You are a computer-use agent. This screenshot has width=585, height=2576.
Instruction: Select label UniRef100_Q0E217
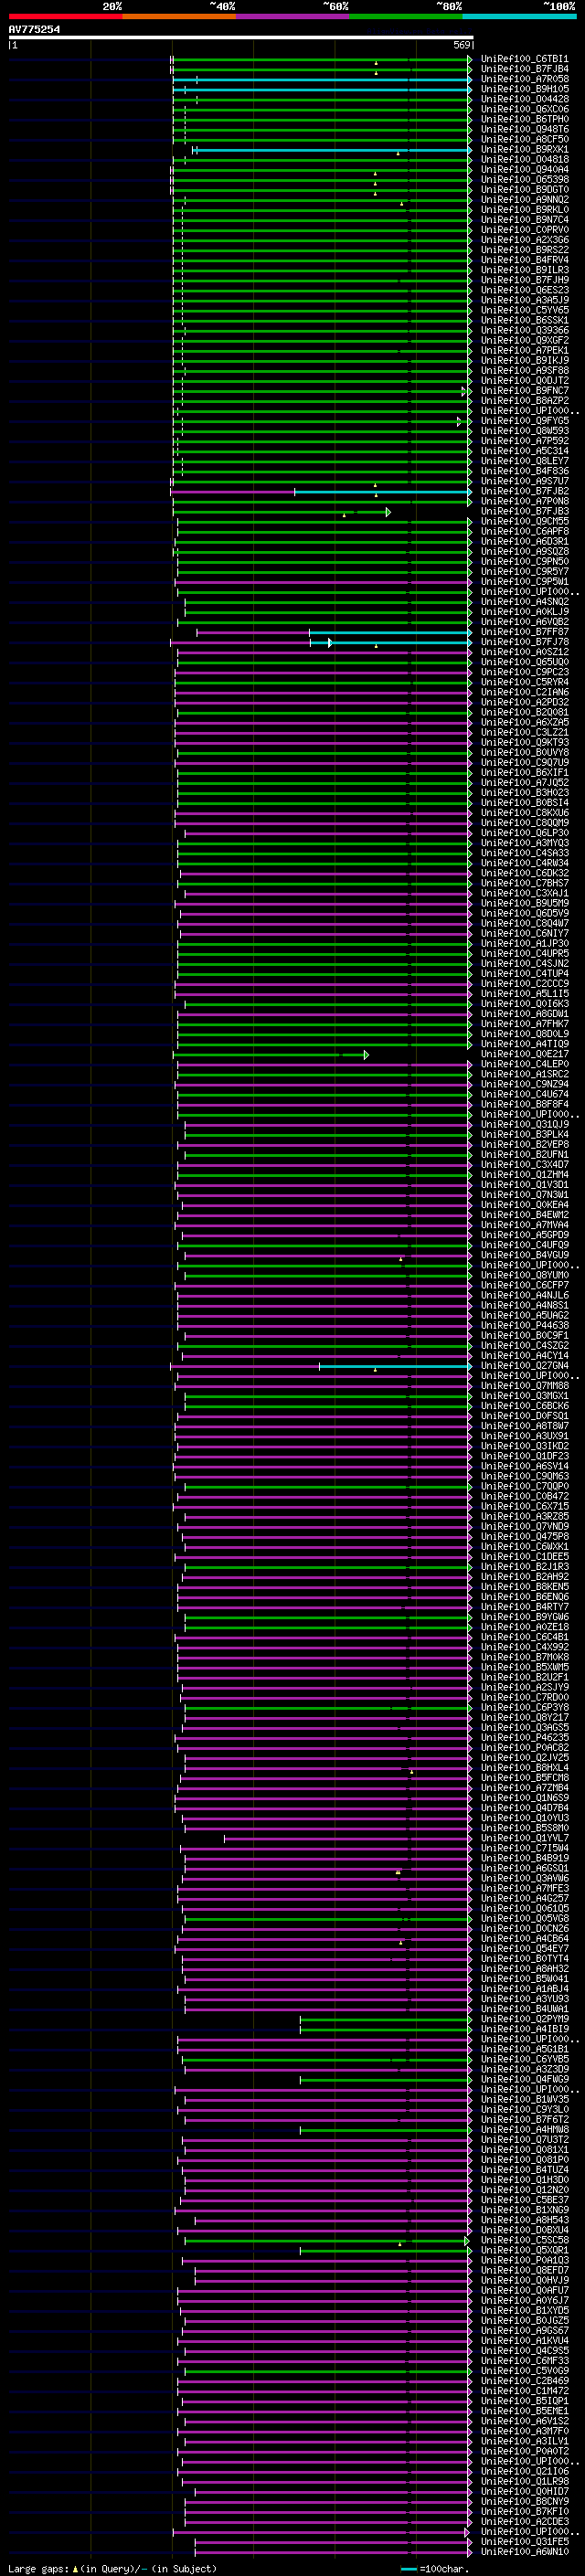(525, 1054)
